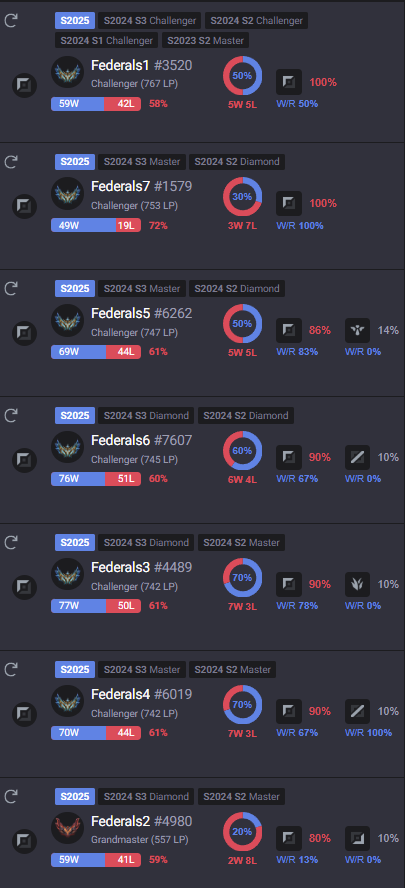Click Federals5's Challenger rank emblem

pyautogui.click(x=67, y=321)
